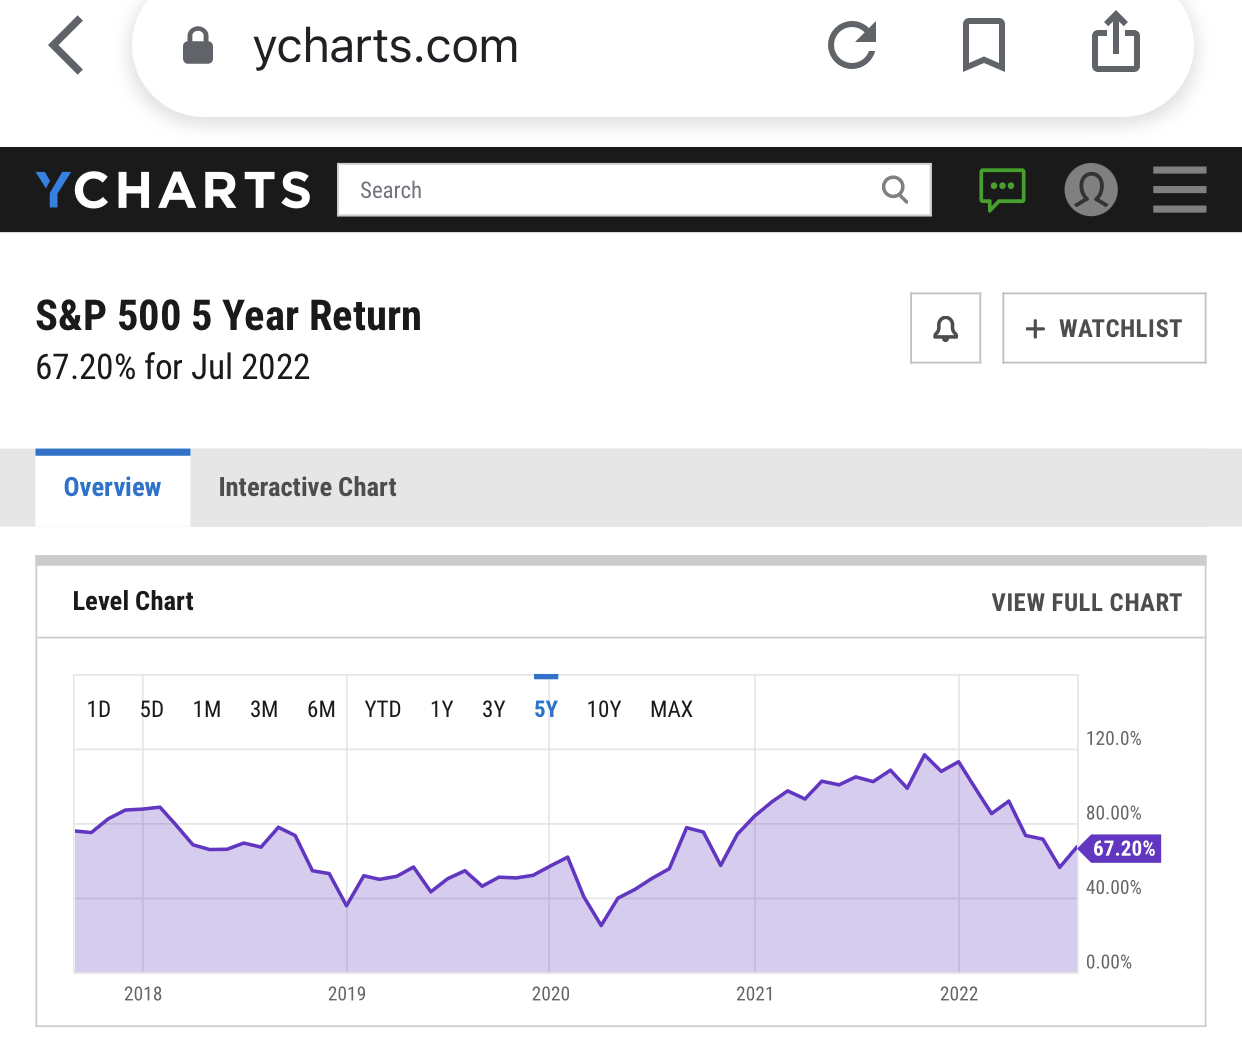Open the green chat message icon

click(1002, 189)
